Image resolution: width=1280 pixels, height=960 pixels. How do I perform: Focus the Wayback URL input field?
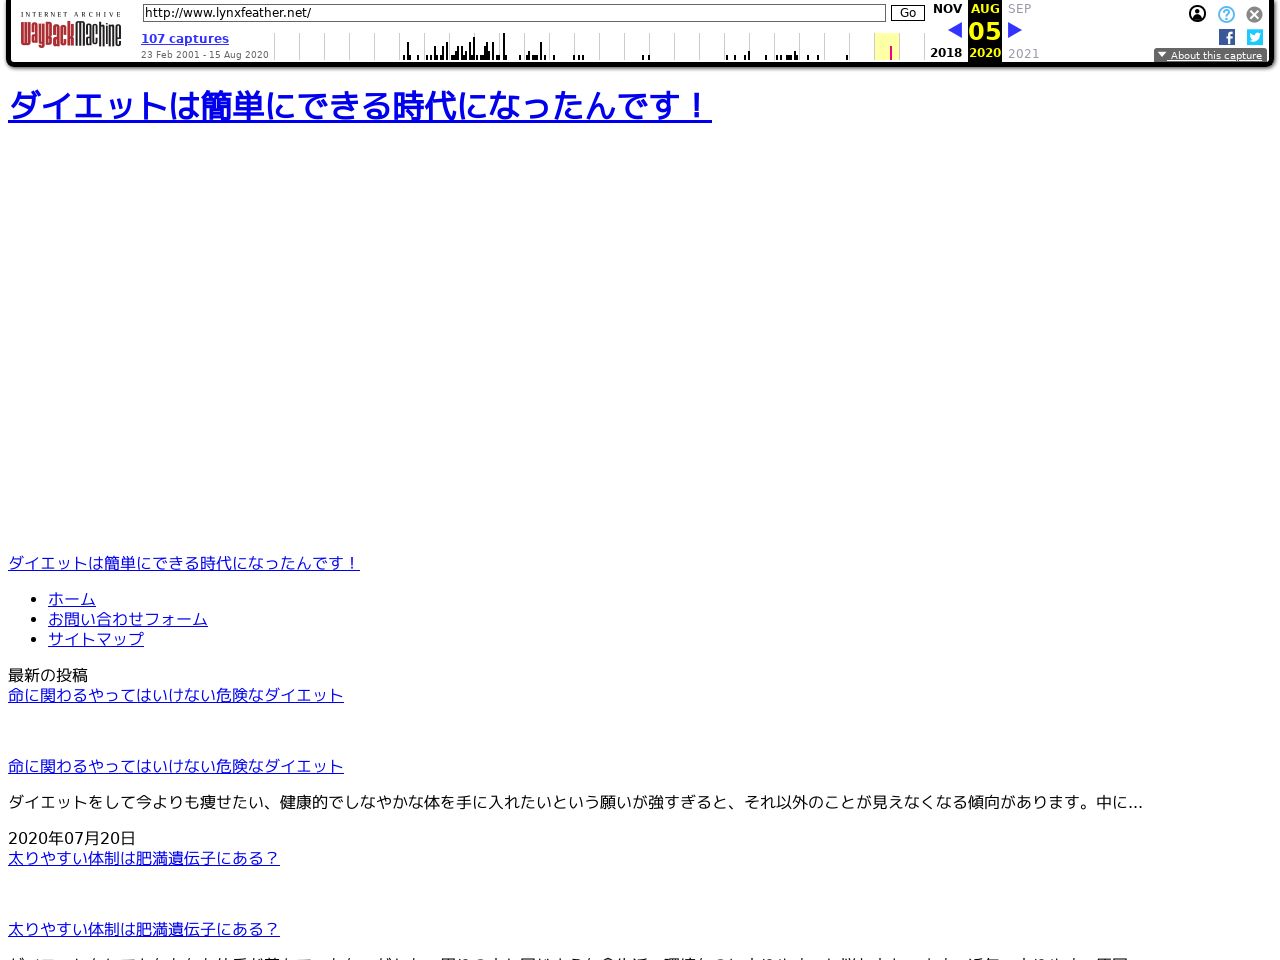(513, 13)
